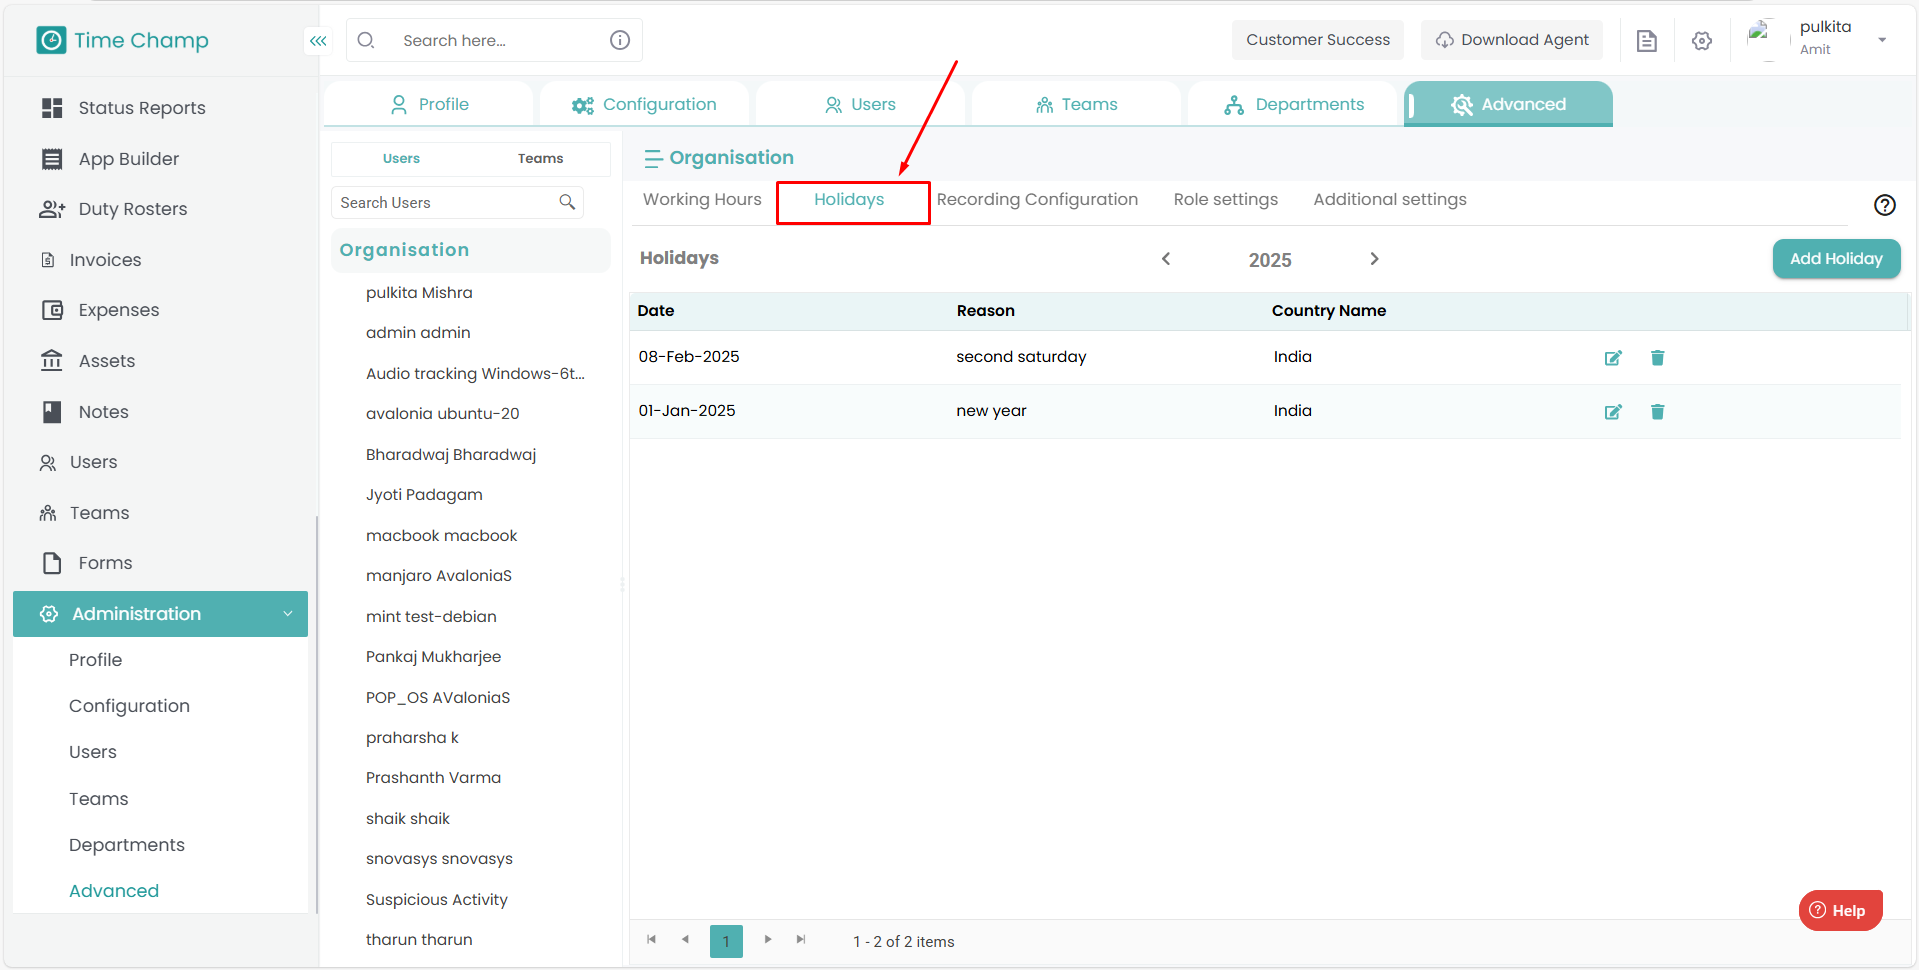Open the settings gear in header
The height and width of the screenshot is (970, 1919).
pos(1701,41)
